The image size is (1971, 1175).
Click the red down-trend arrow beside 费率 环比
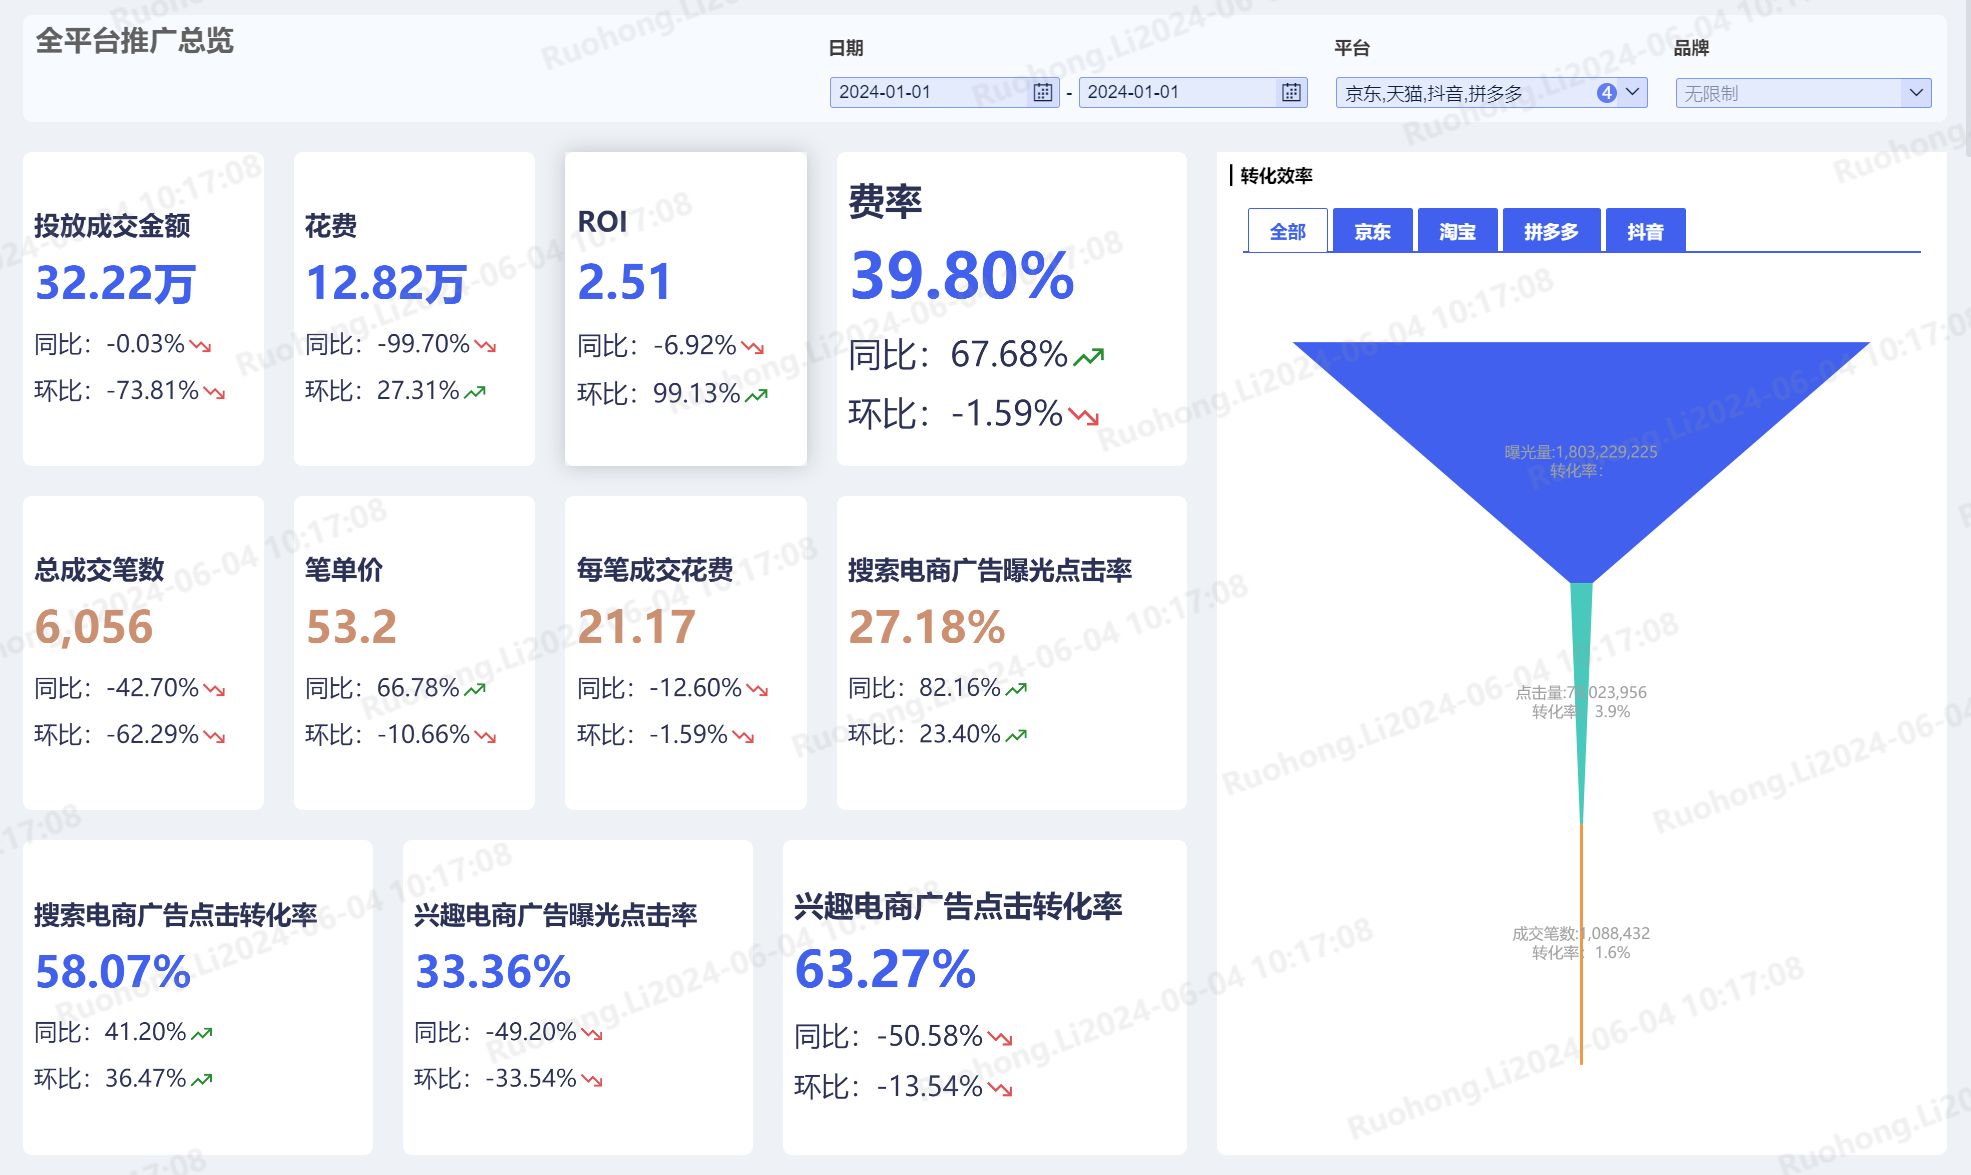pyautogui.click(x=1083, y=415)
